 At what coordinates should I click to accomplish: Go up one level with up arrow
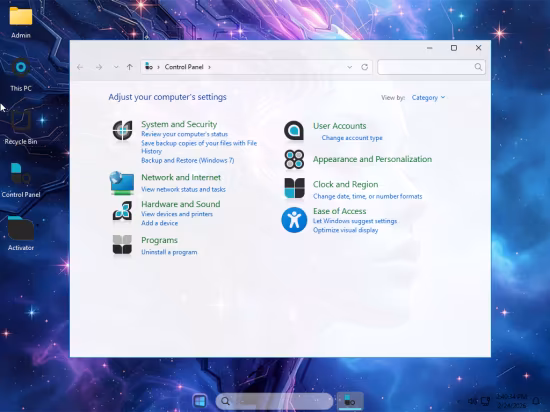[130, 67]
